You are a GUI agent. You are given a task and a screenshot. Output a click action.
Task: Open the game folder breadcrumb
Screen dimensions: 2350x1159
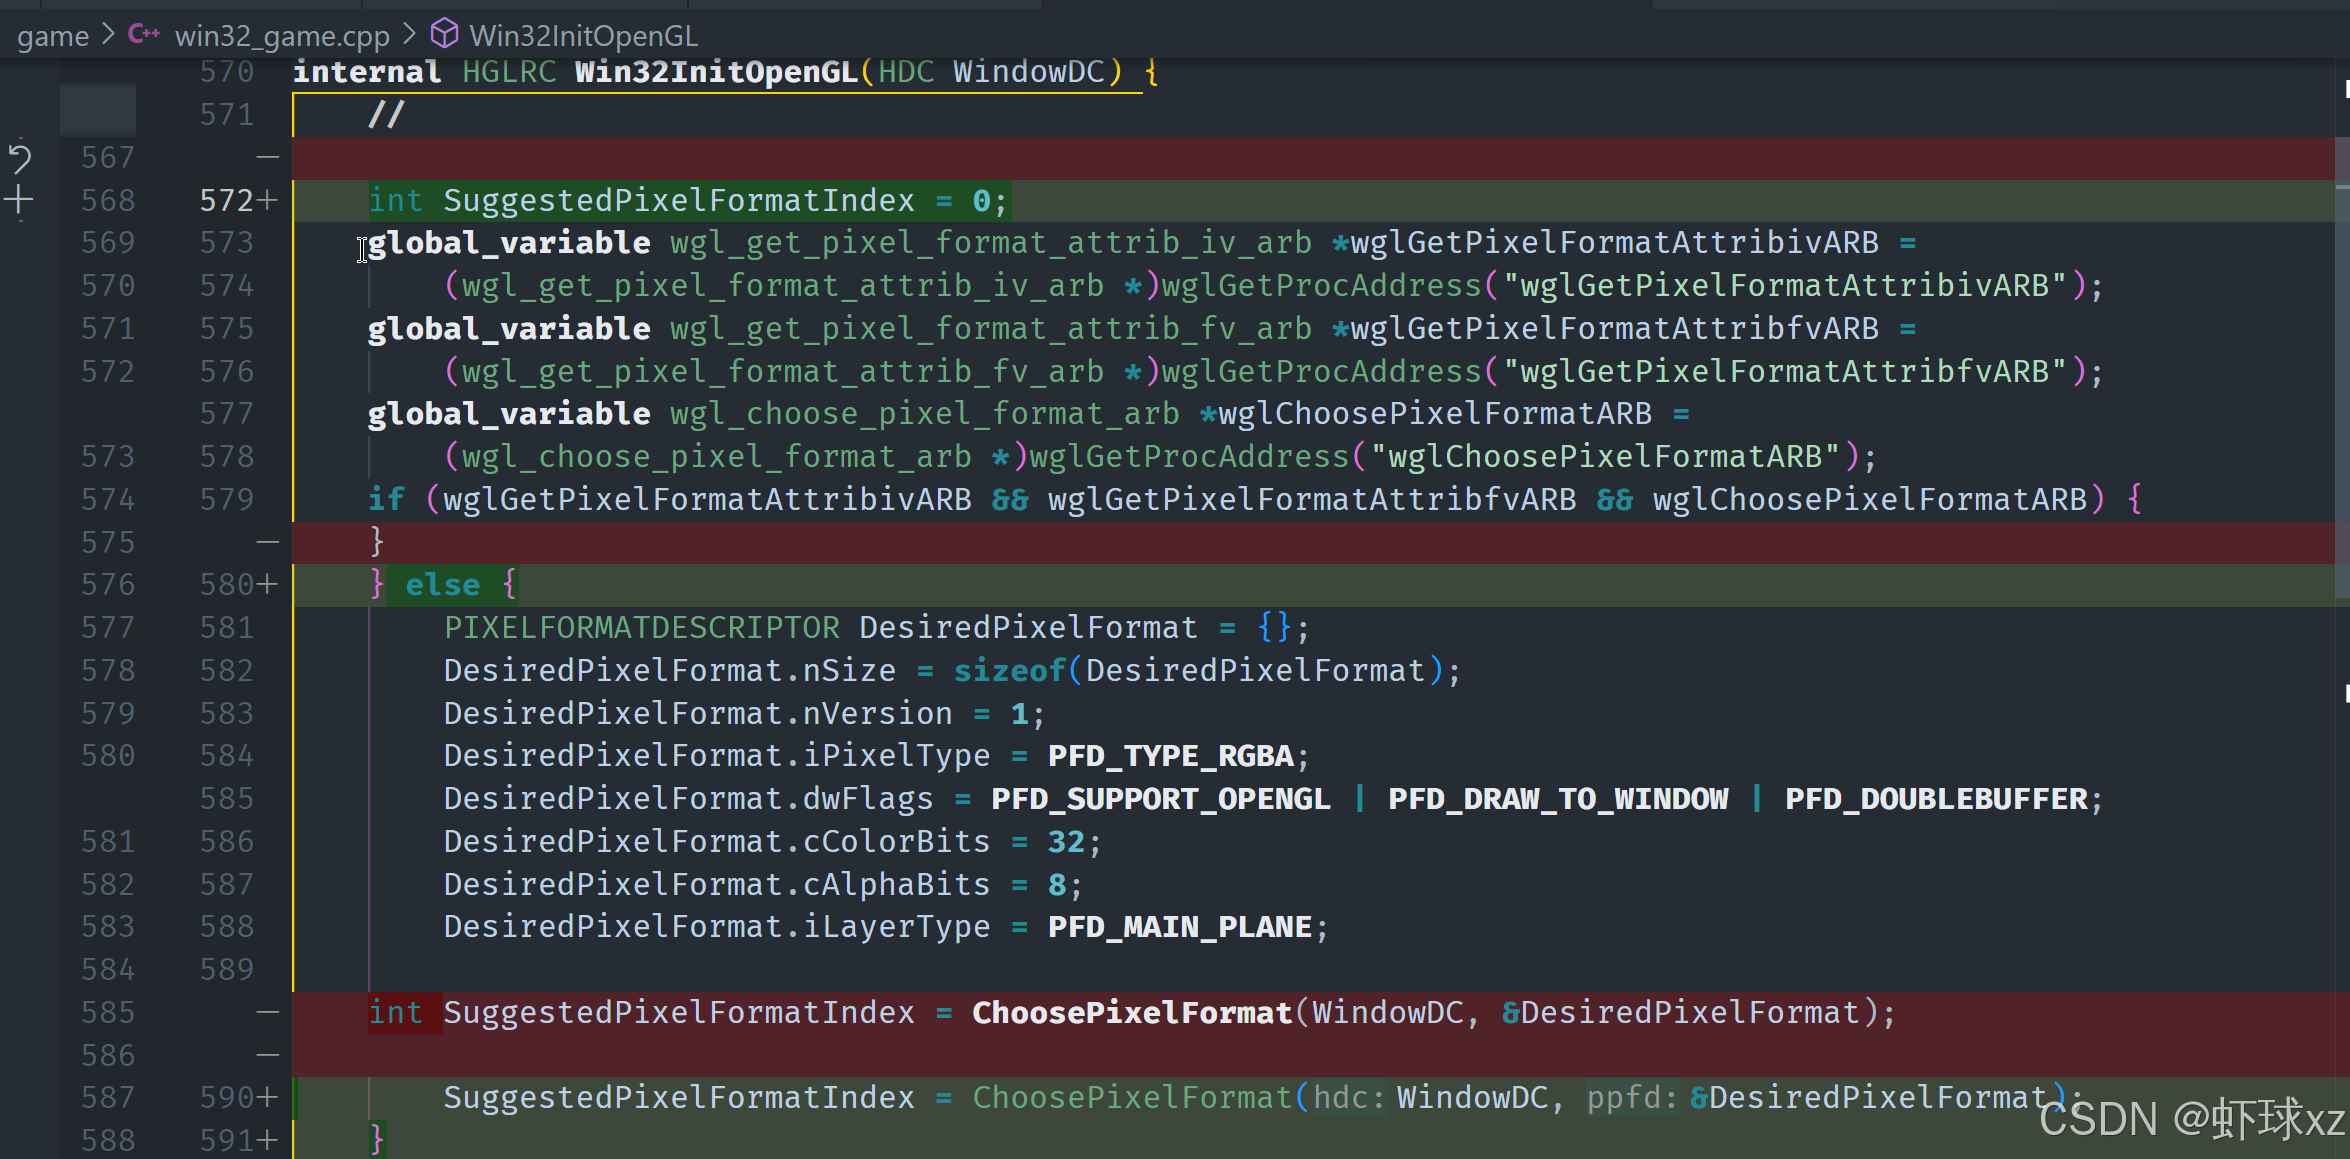point(53,36)
